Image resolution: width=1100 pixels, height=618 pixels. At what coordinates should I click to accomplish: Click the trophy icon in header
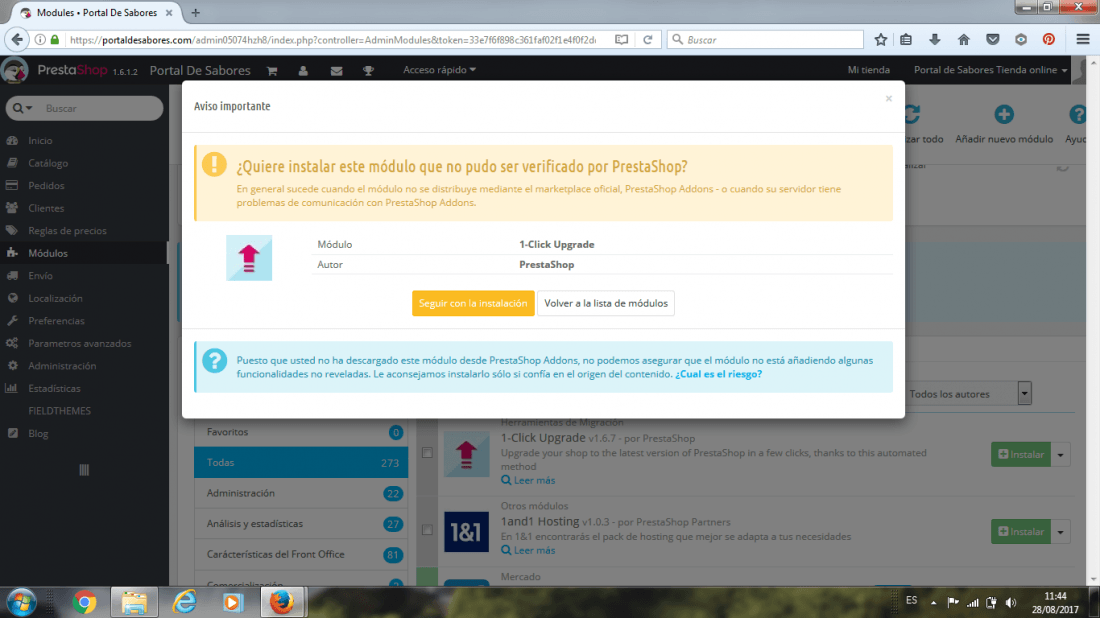(x=368, y=71)
